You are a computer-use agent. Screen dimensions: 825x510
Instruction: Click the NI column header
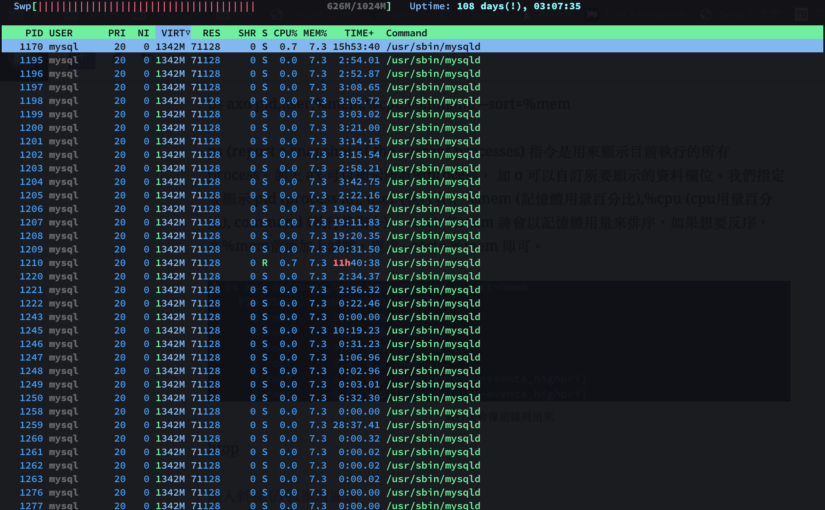tap(144, 33)
